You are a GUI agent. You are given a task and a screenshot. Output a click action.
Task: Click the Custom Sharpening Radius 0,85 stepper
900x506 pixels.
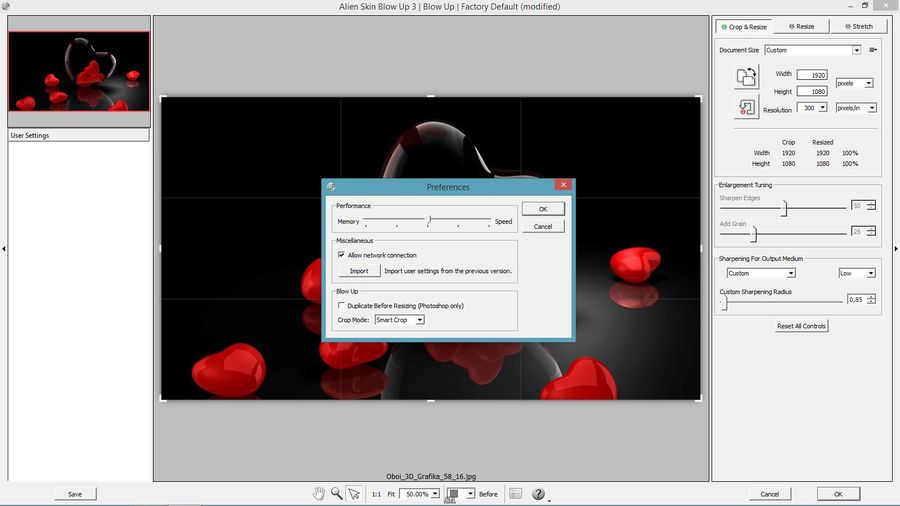pyautogui.click(x=871, y=299)
